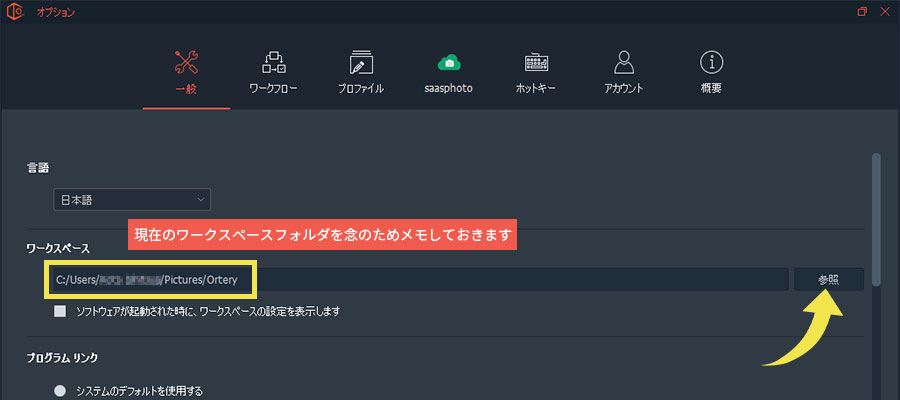The image size is (900, 400).
Task: Click the saasphoto green cloud icon
Action: click(448, 62)
